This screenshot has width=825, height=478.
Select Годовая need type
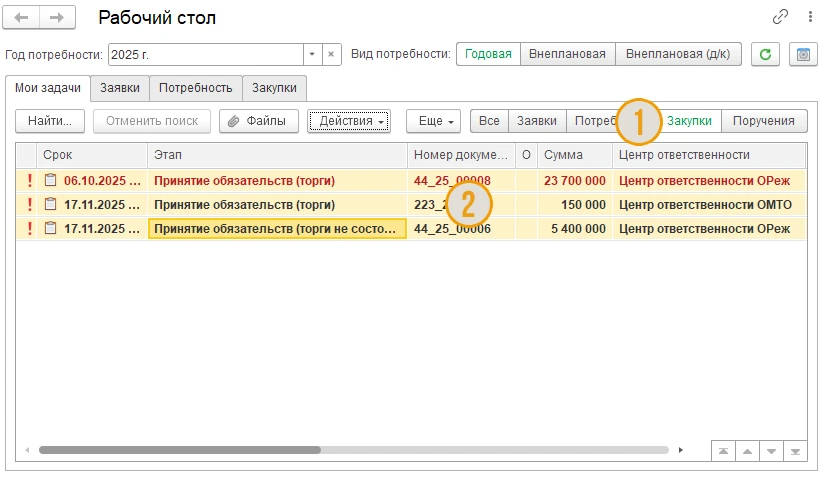(x=488, y=54)
